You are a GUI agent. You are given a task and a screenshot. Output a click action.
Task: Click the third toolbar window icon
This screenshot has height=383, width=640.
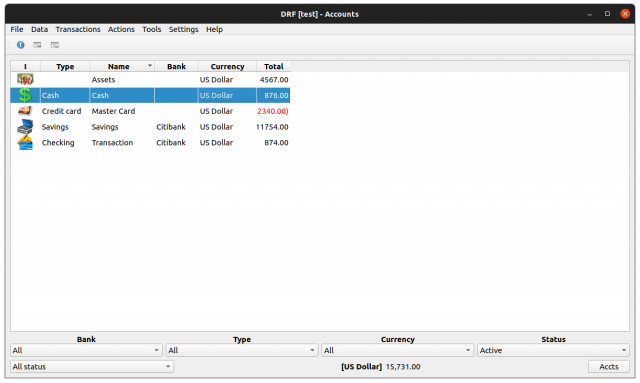(x=55, y=45)
